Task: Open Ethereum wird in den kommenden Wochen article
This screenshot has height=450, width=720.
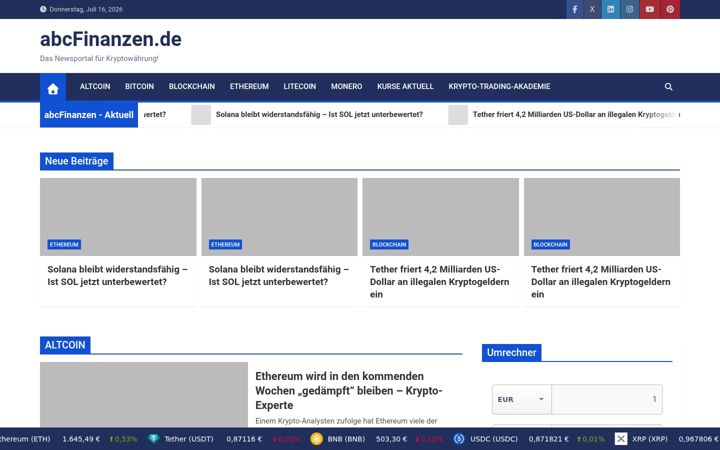Action: pos(349,391)
